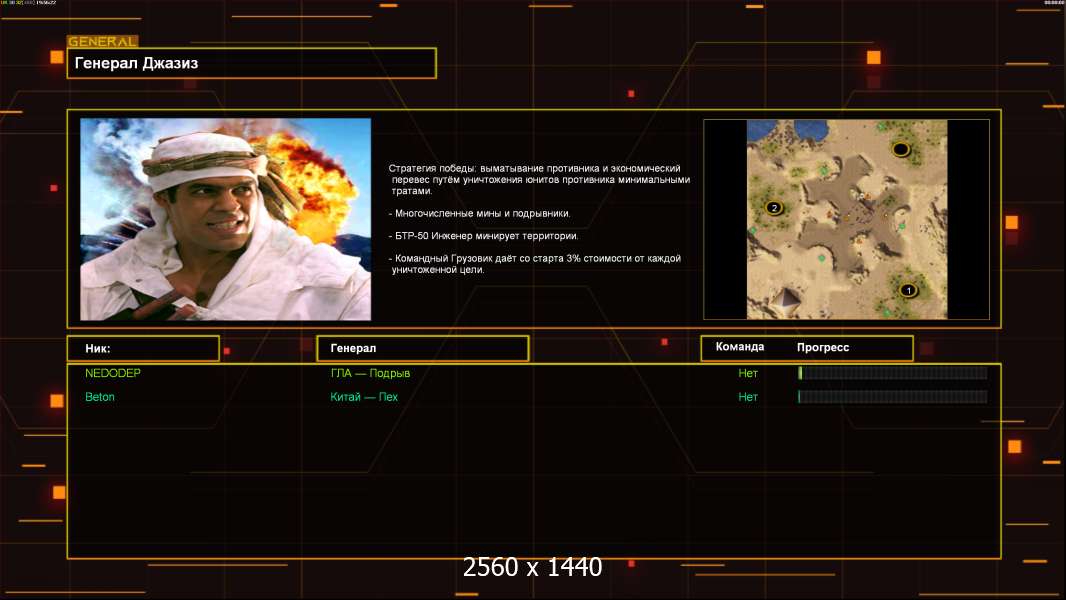Screen dimensions: 1066x600
Task: Select the 'Генерал' column header
Action: tap(422, 348)
